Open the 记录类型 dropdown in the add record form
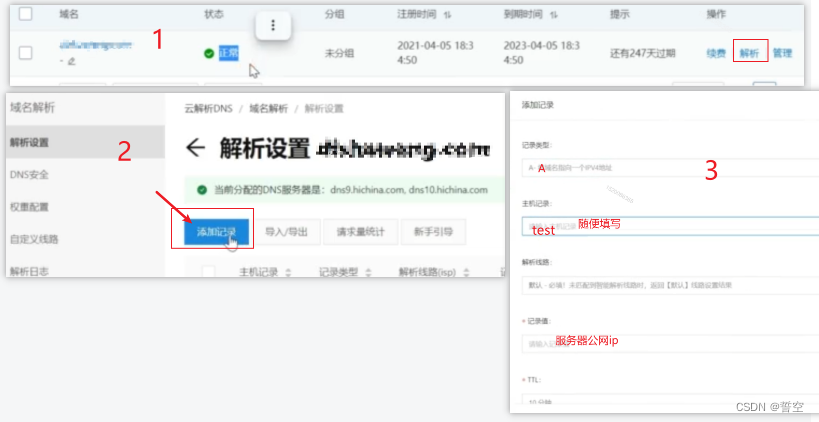Viewport: 819px width, 422px height. [670, 168]
